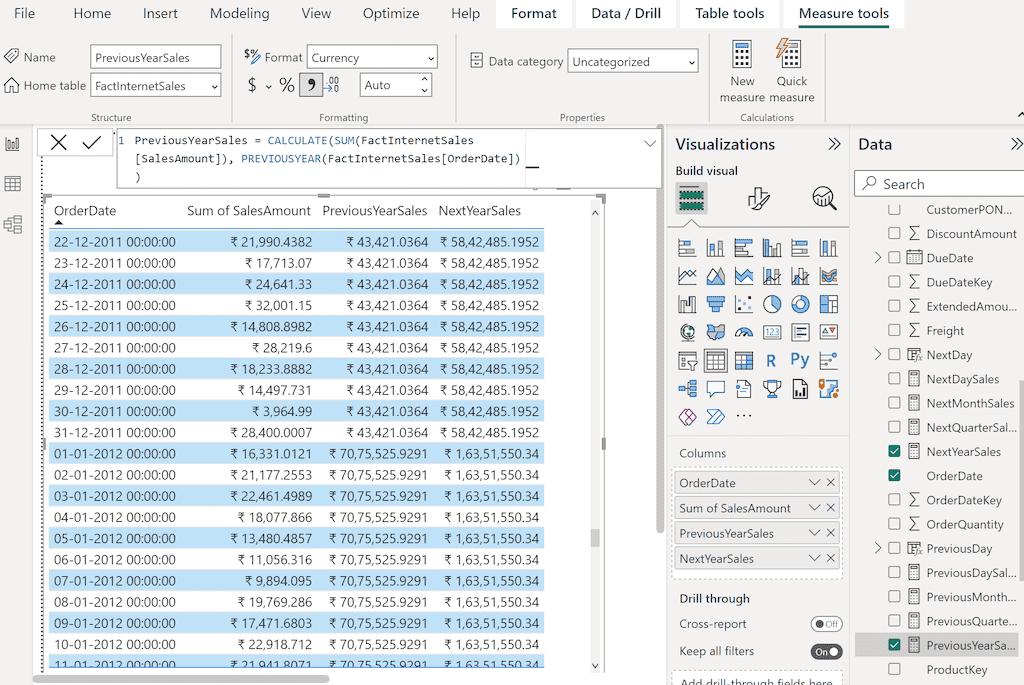Screen dimensions: 1024x685
Task: Expand the DueDate field group
Action: pyautogui.click(x=878, y=257)
